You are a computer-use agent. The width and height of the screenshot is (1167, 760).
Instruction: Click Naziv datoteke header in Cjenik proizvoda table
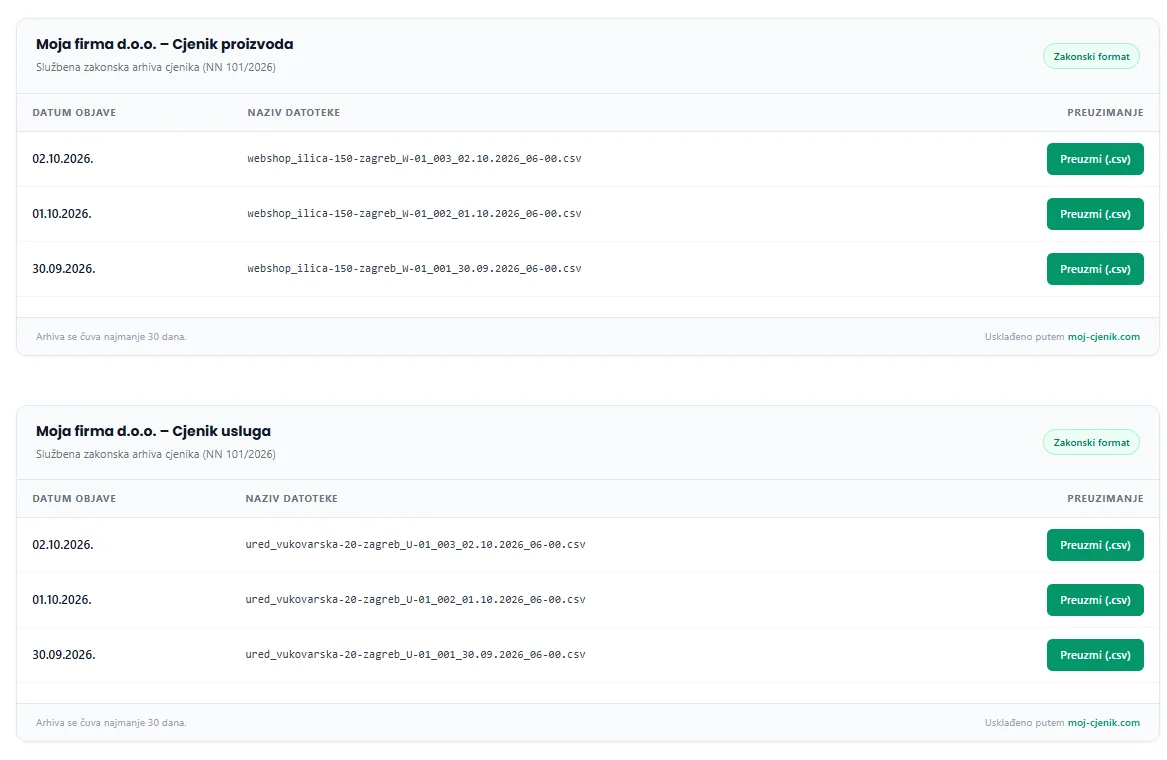click(x=293, y=112)
